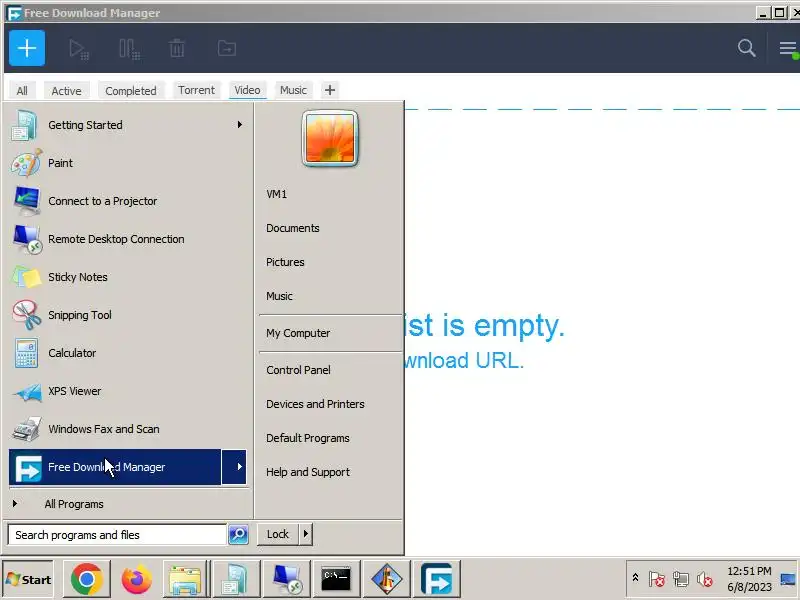800x600 pixels.
Task: Switch to the Completed tab
Action: click(131, 90)
